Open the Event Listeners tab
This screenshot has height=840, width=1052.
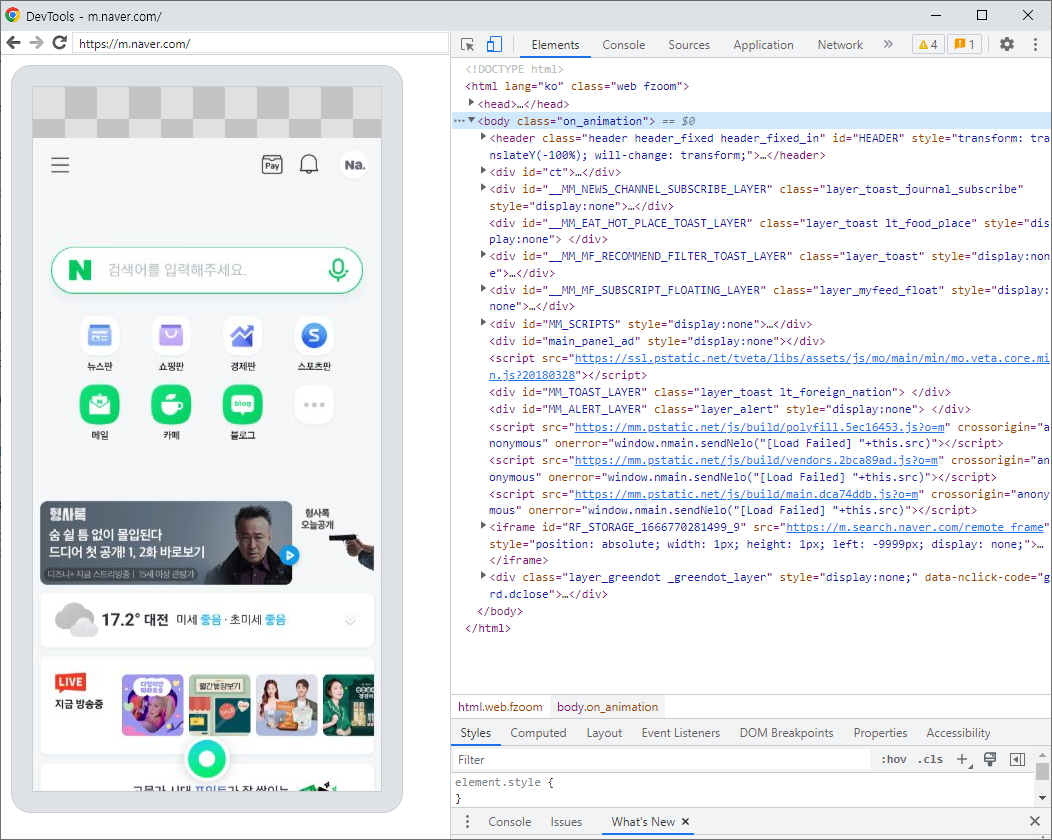(x=680, y=733)
